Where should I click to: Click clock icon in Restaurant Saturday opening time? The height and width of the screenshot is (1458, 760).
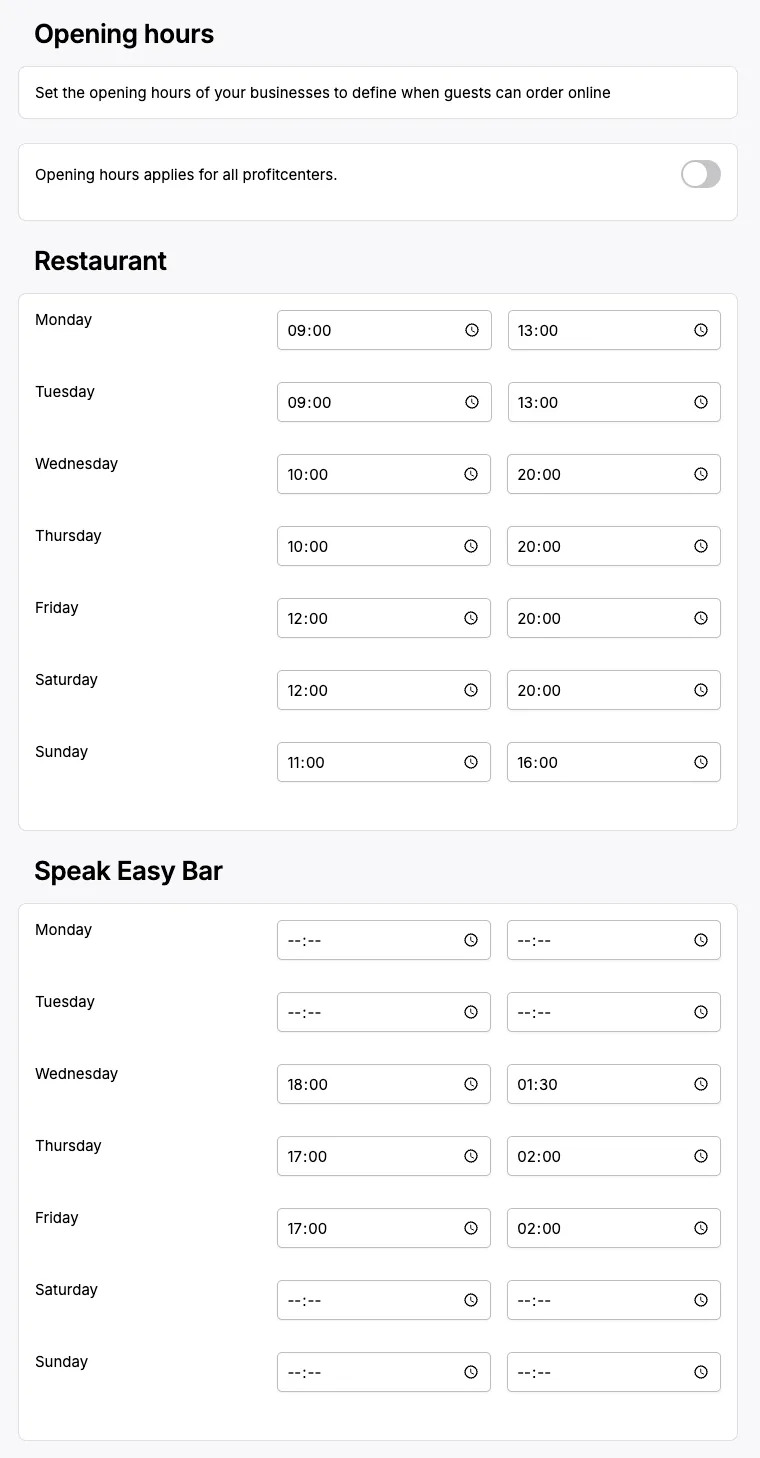click(x=471, y=690)
